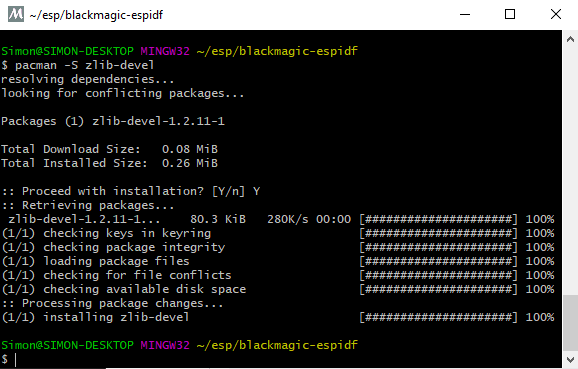This screenshot has height=369, width=578.
Task: Click the 'pacman -S zlib-devel' command text
Action: click(x=84, y=65)
